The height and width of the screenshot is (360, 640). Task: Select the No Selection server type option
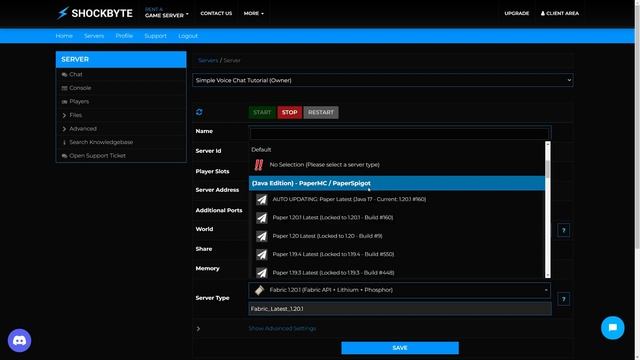click(x=397, y=165)
